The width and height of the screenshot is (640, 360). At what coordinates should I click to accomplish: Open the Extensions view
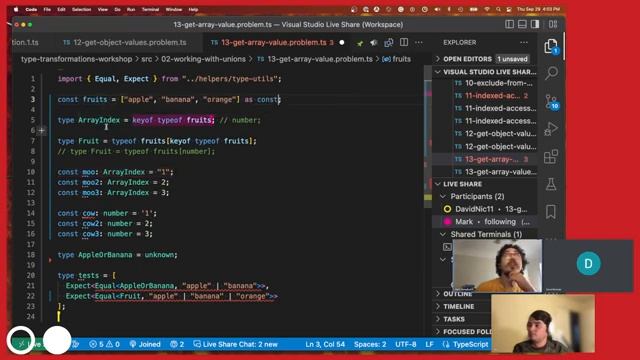[x=551, y=156]
